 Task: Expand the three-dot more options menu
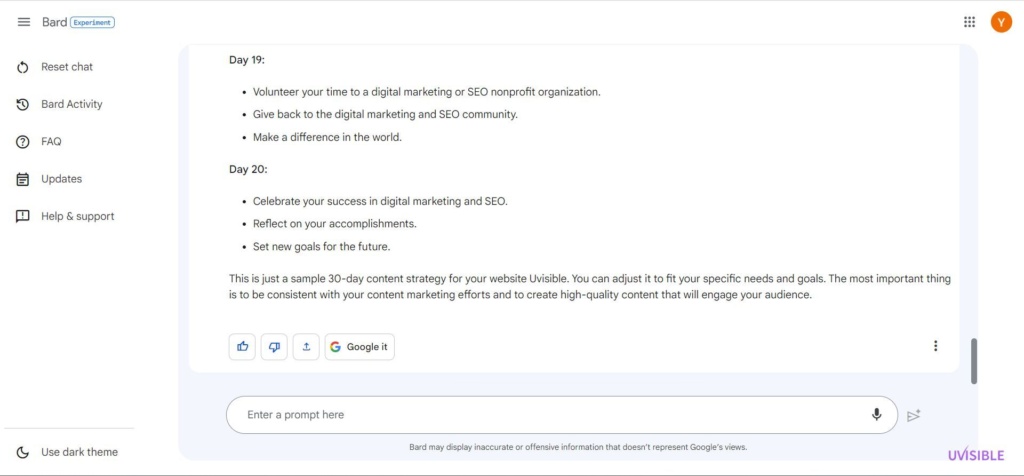(x=935, y=346)
